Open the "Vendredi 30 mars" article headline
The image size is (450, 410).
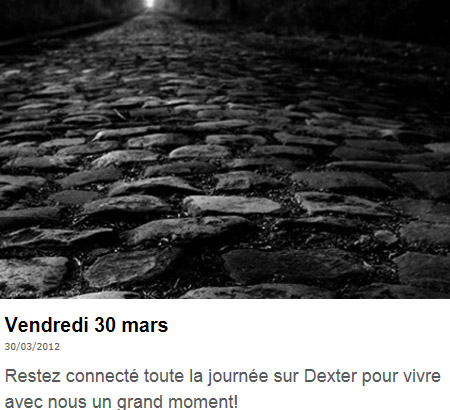pos(86,325)
